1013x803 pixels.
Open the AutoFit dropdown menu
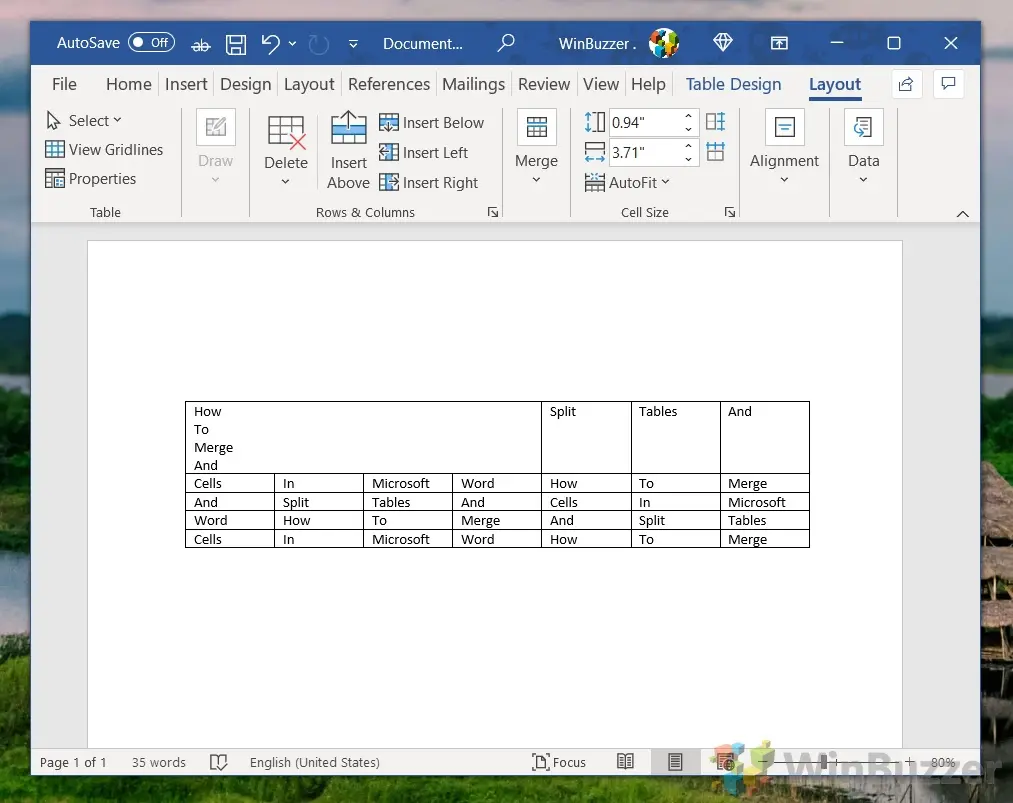click(627, 182)
